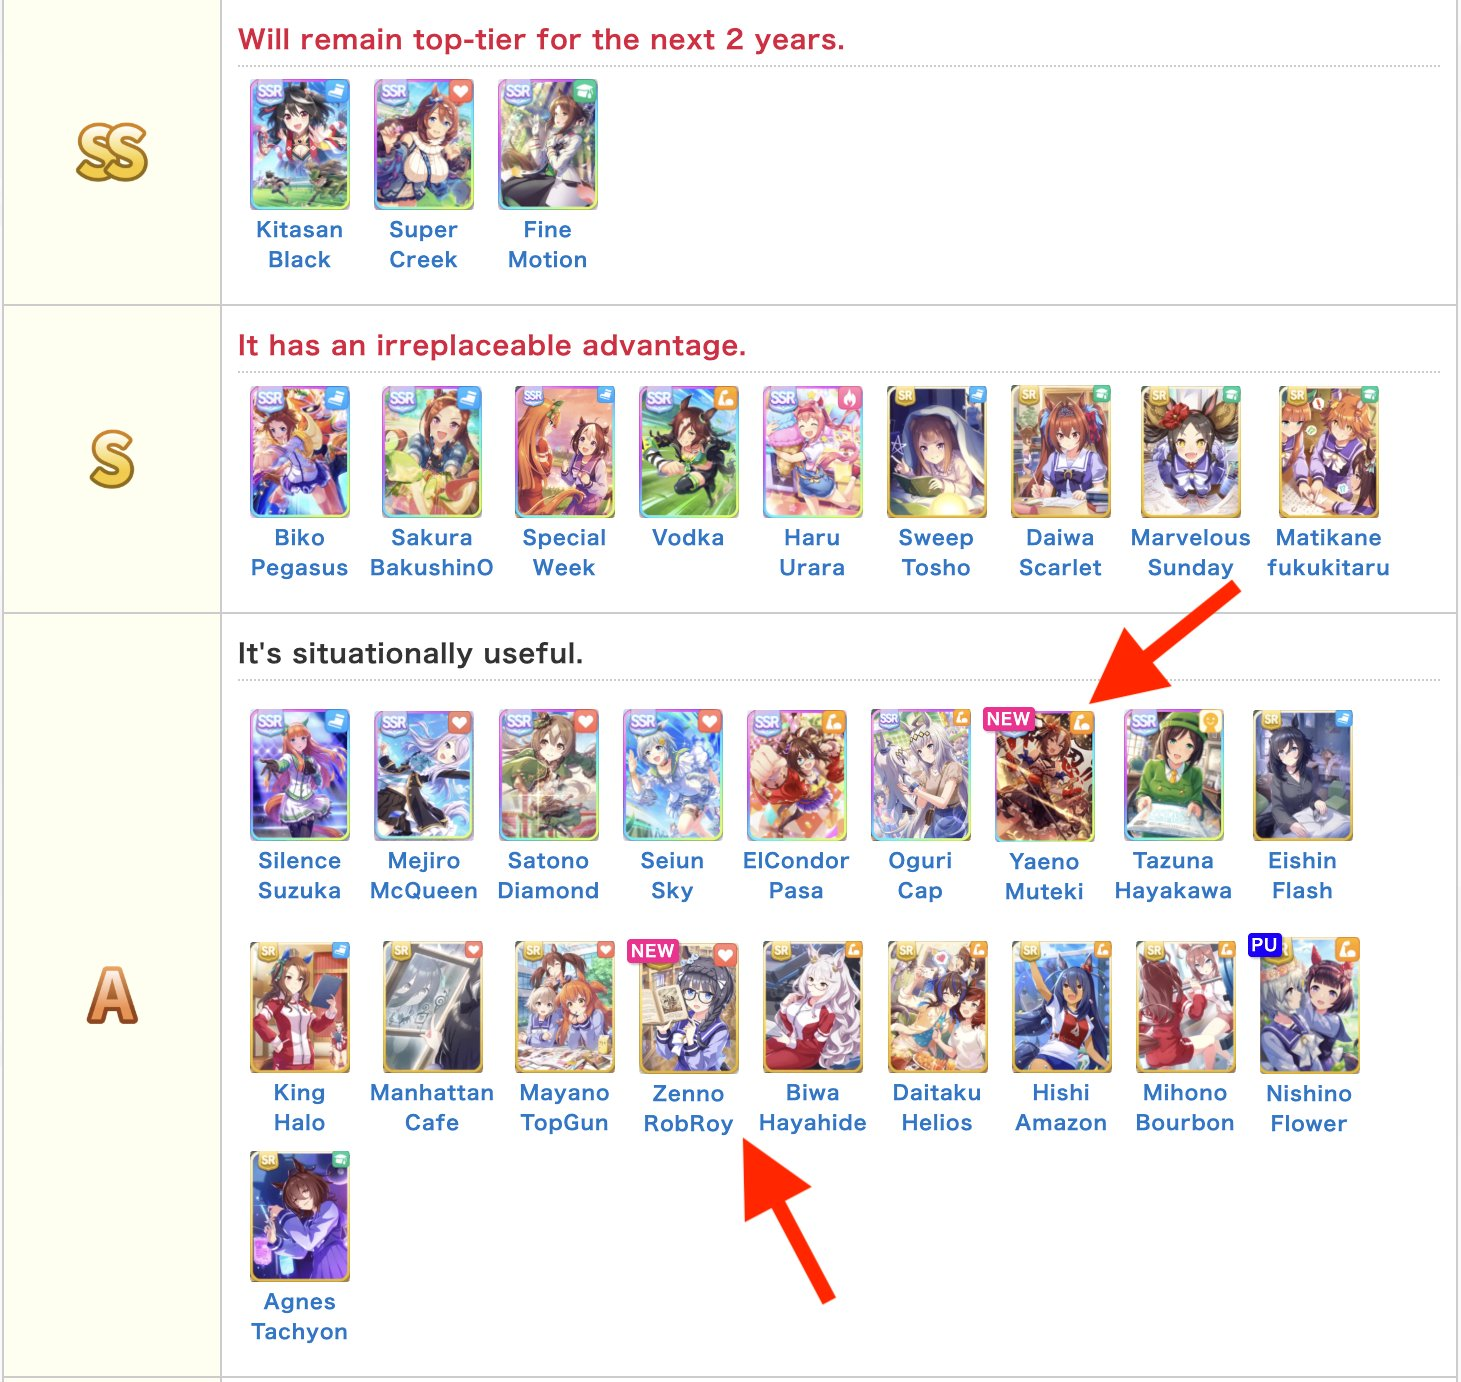
Task: Open the Kitasan Black card thumbnail
Action: [299, 145]
